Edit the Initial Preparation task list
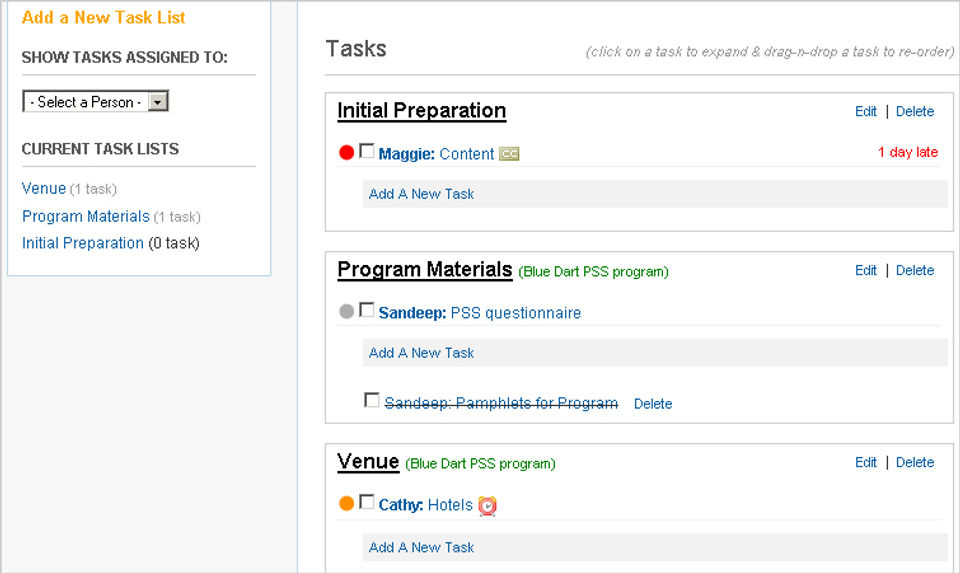Image resolution: width=960 pixels, height=573 pixels. (x=866, y=111)
